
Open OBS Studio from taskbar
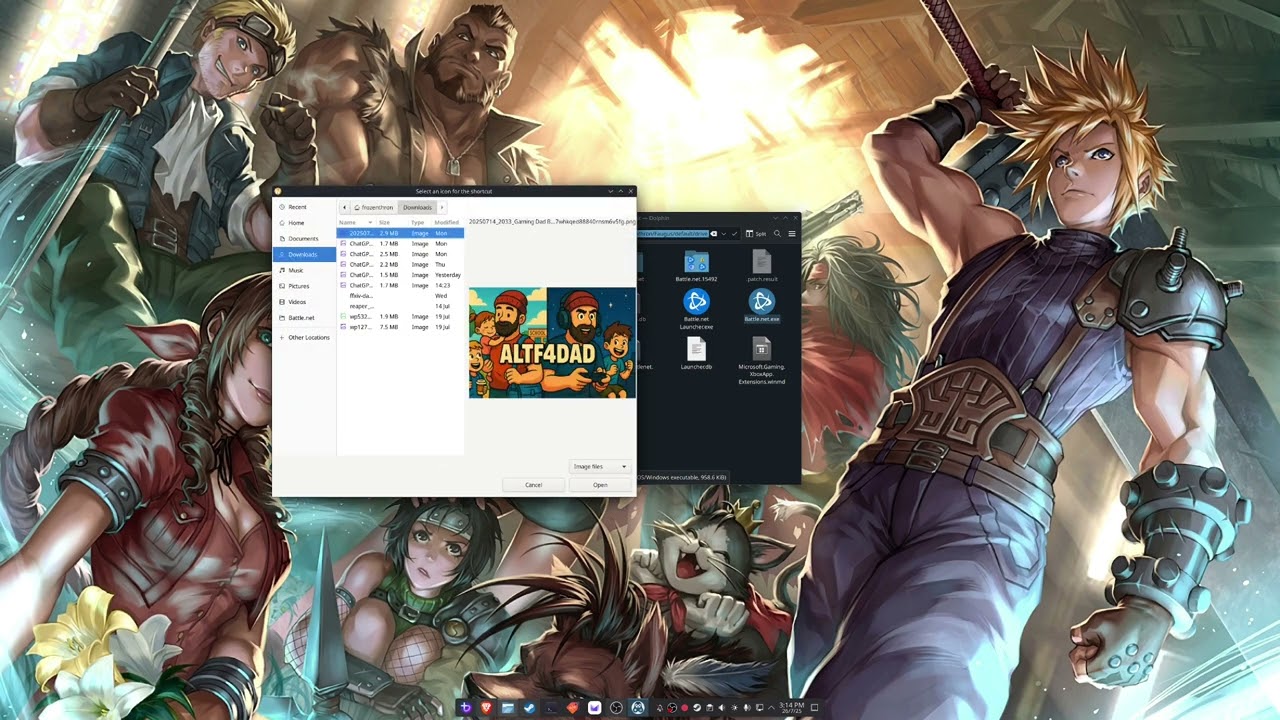616,707
